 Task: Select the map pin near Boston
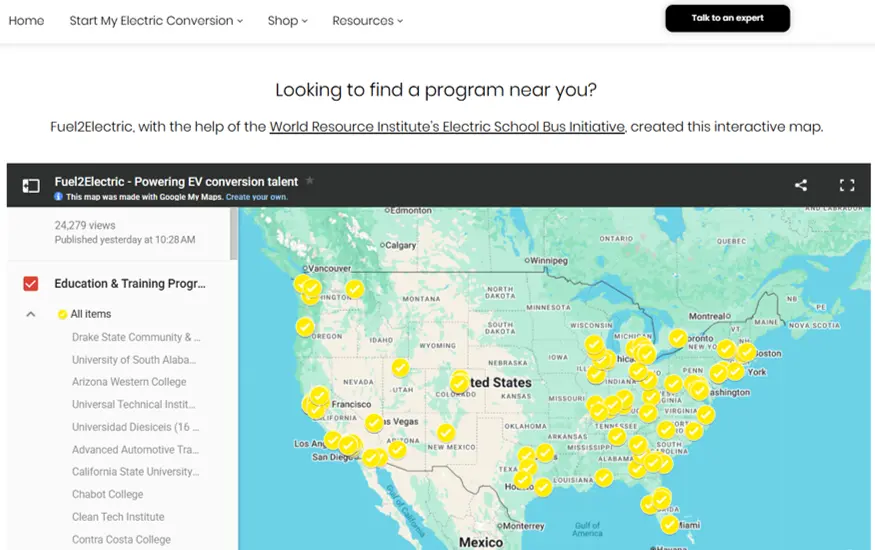747,352
